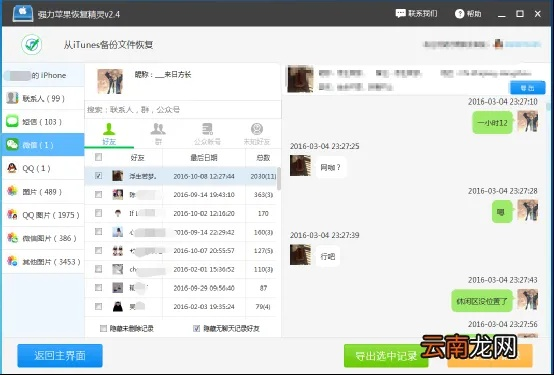Click the app logo in title bar

[23, 14]
